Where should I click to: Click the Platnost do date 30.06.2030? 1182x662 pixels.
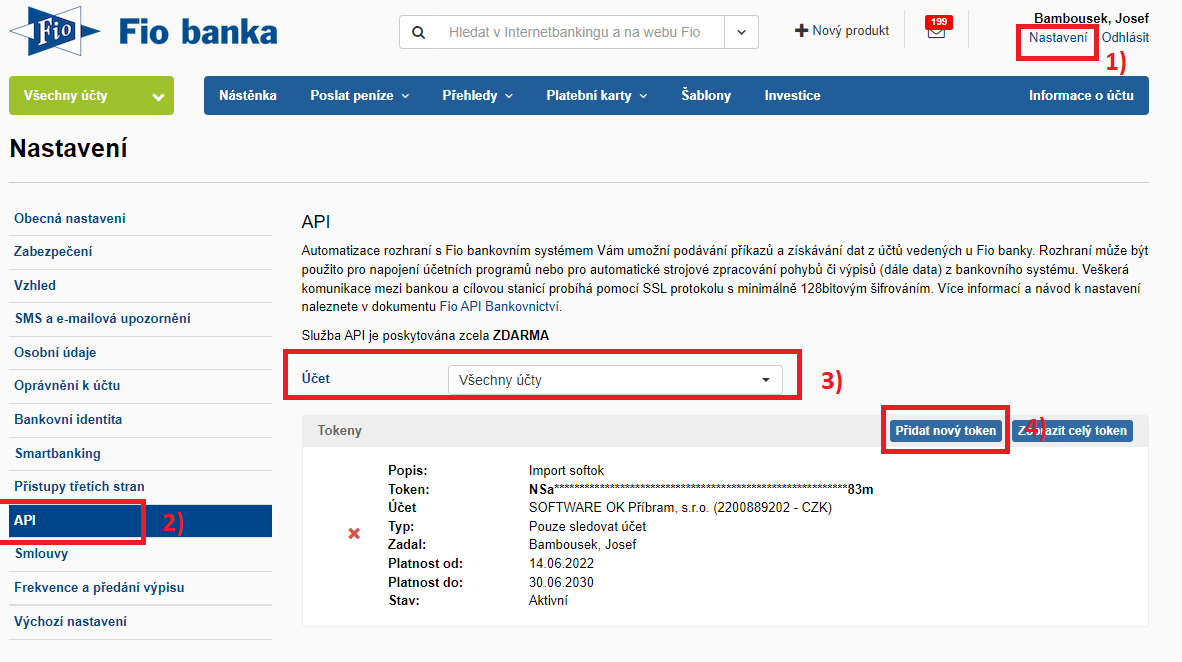[x=561, y=583]
